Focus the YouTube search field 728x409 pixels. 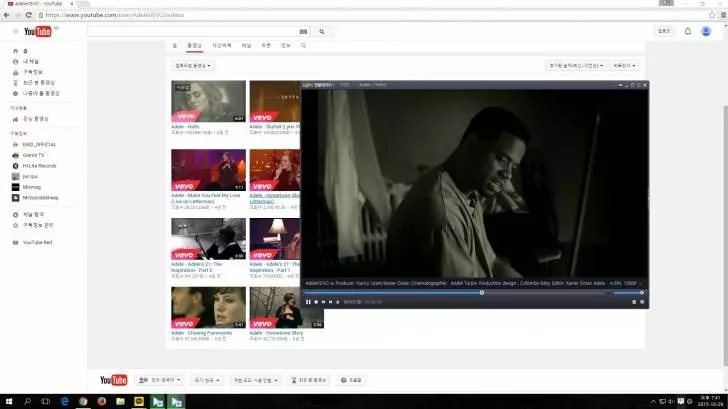click(x=193, y=32)
